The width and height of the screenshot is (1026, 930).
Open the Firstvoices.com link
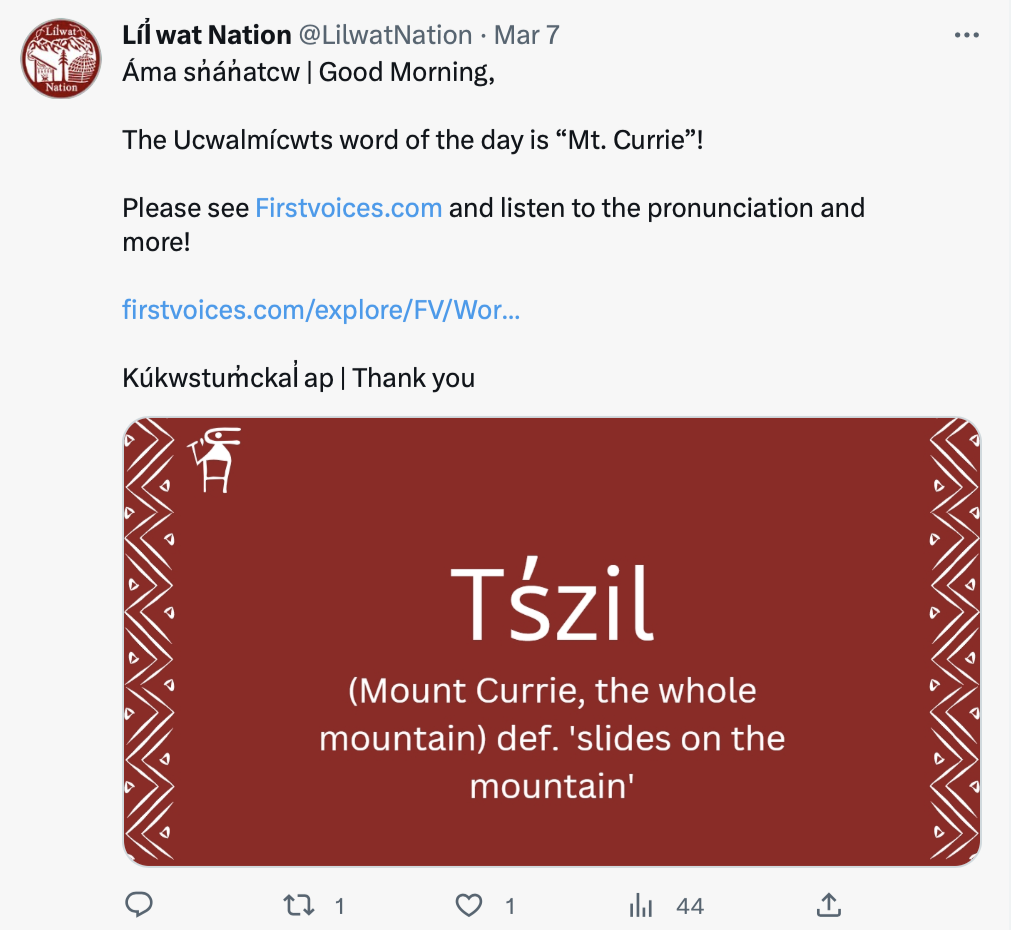tap(348, 208)
